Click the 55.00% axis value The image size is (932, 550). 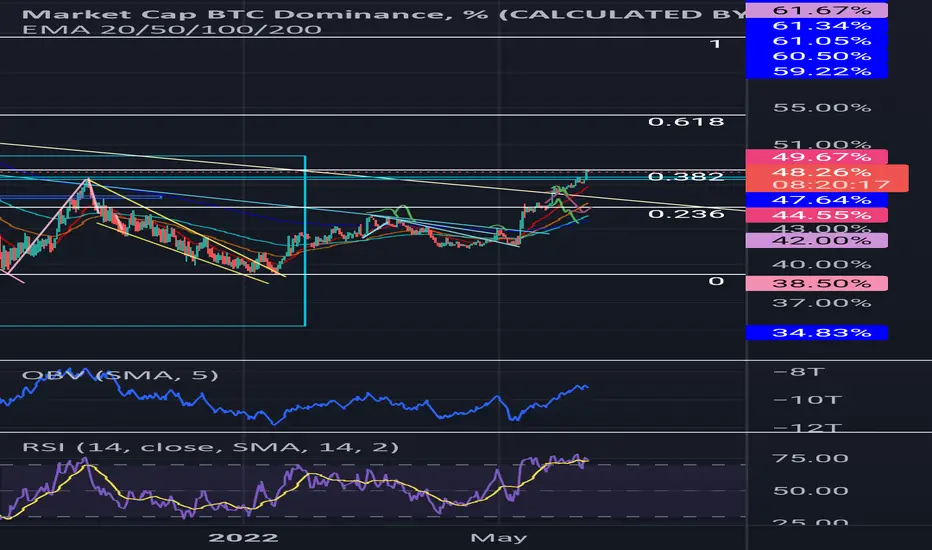tap(821, 108)
